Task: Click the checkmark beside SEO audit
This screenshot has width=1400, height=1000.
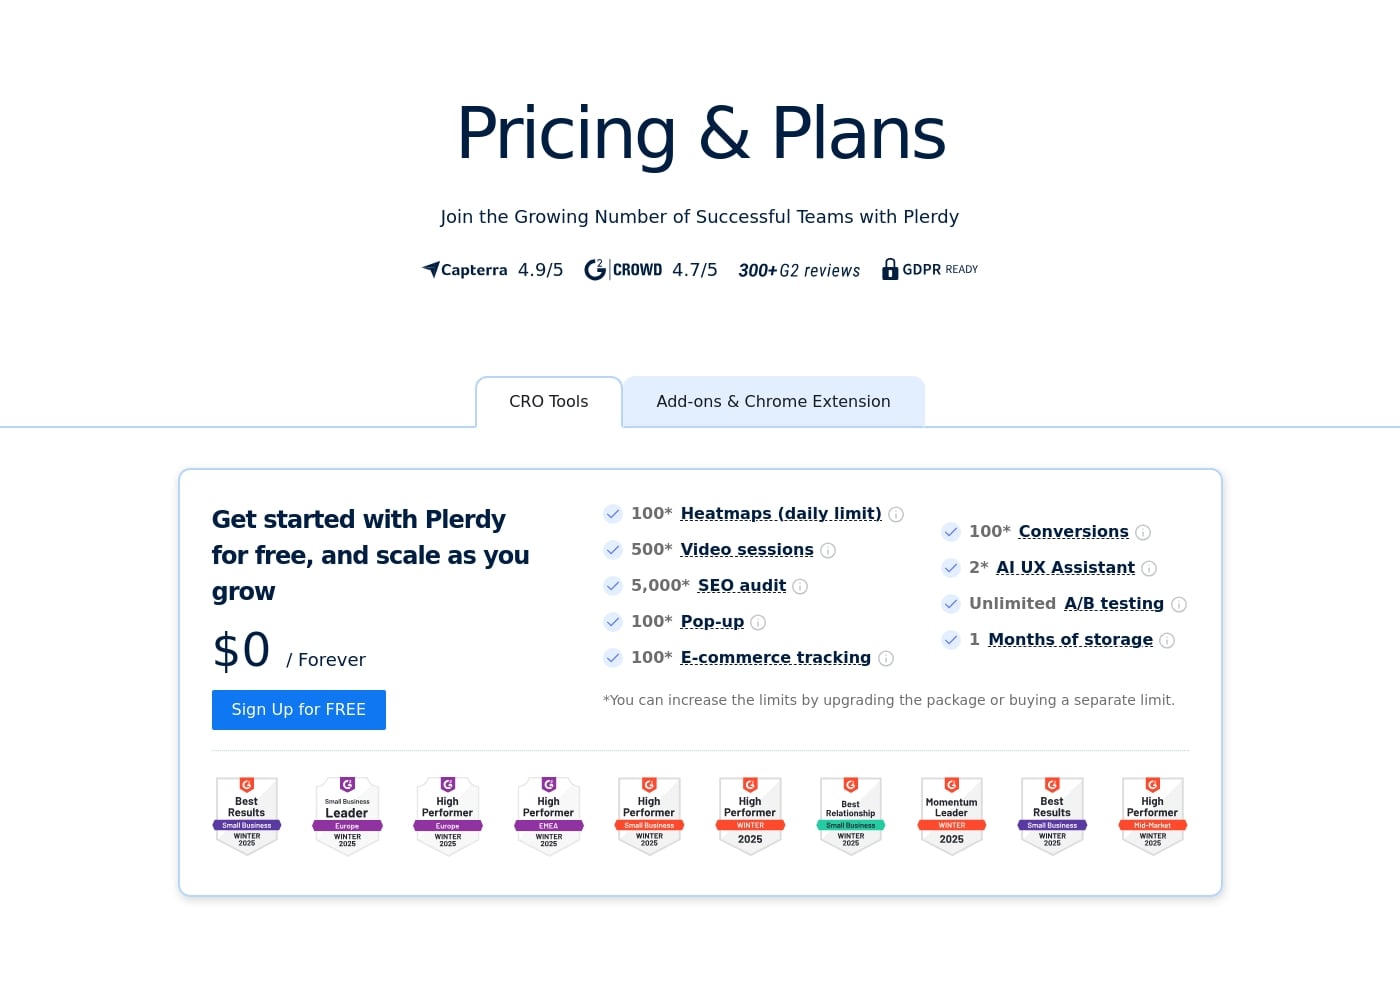Action: click(612, 586)
